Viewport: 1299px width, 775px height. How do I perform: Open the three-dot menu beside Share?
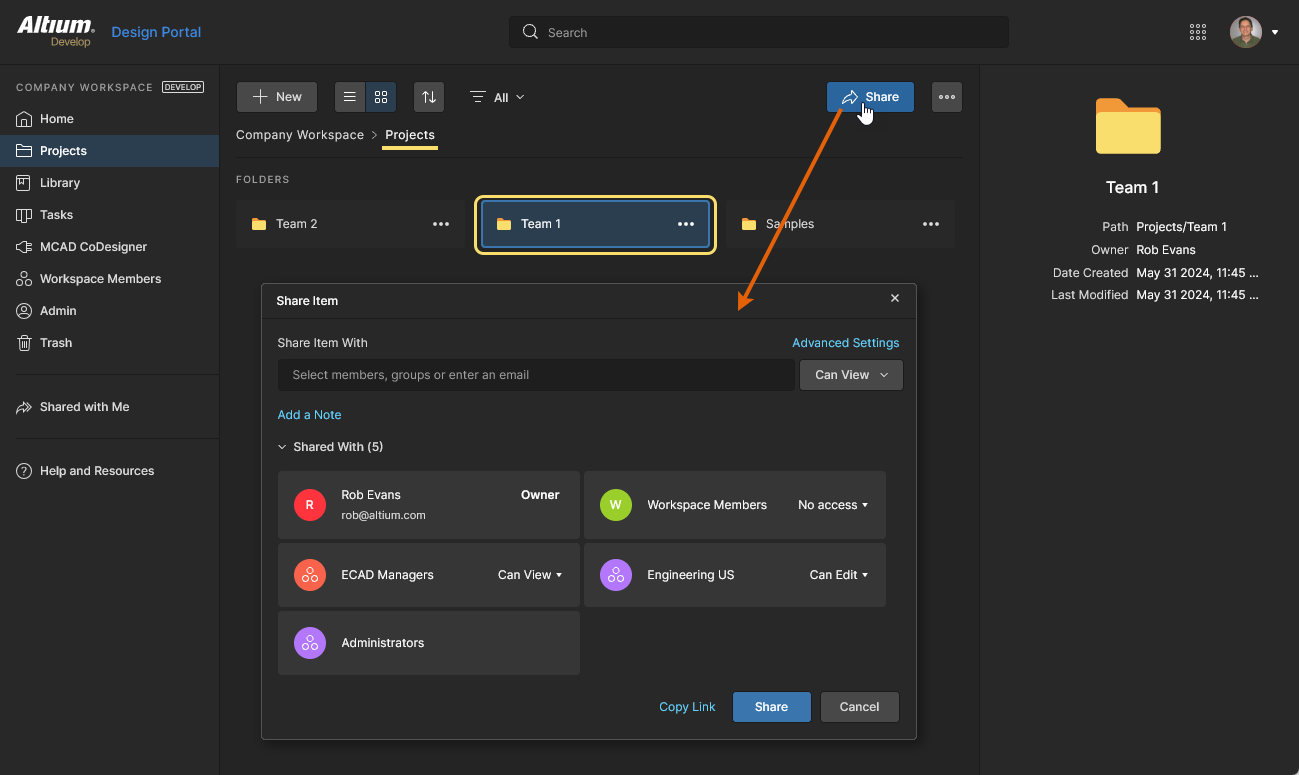coord(947,97)
